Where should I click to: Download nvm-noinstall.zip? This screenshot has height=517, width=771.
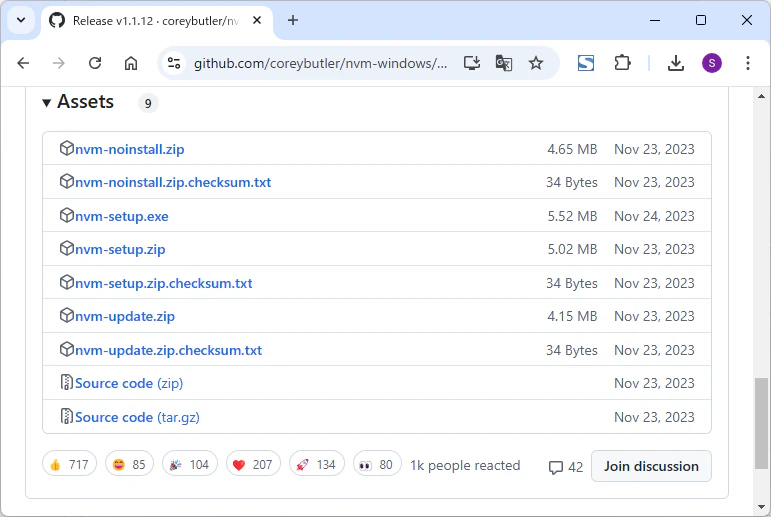click(x=129, y=149)
